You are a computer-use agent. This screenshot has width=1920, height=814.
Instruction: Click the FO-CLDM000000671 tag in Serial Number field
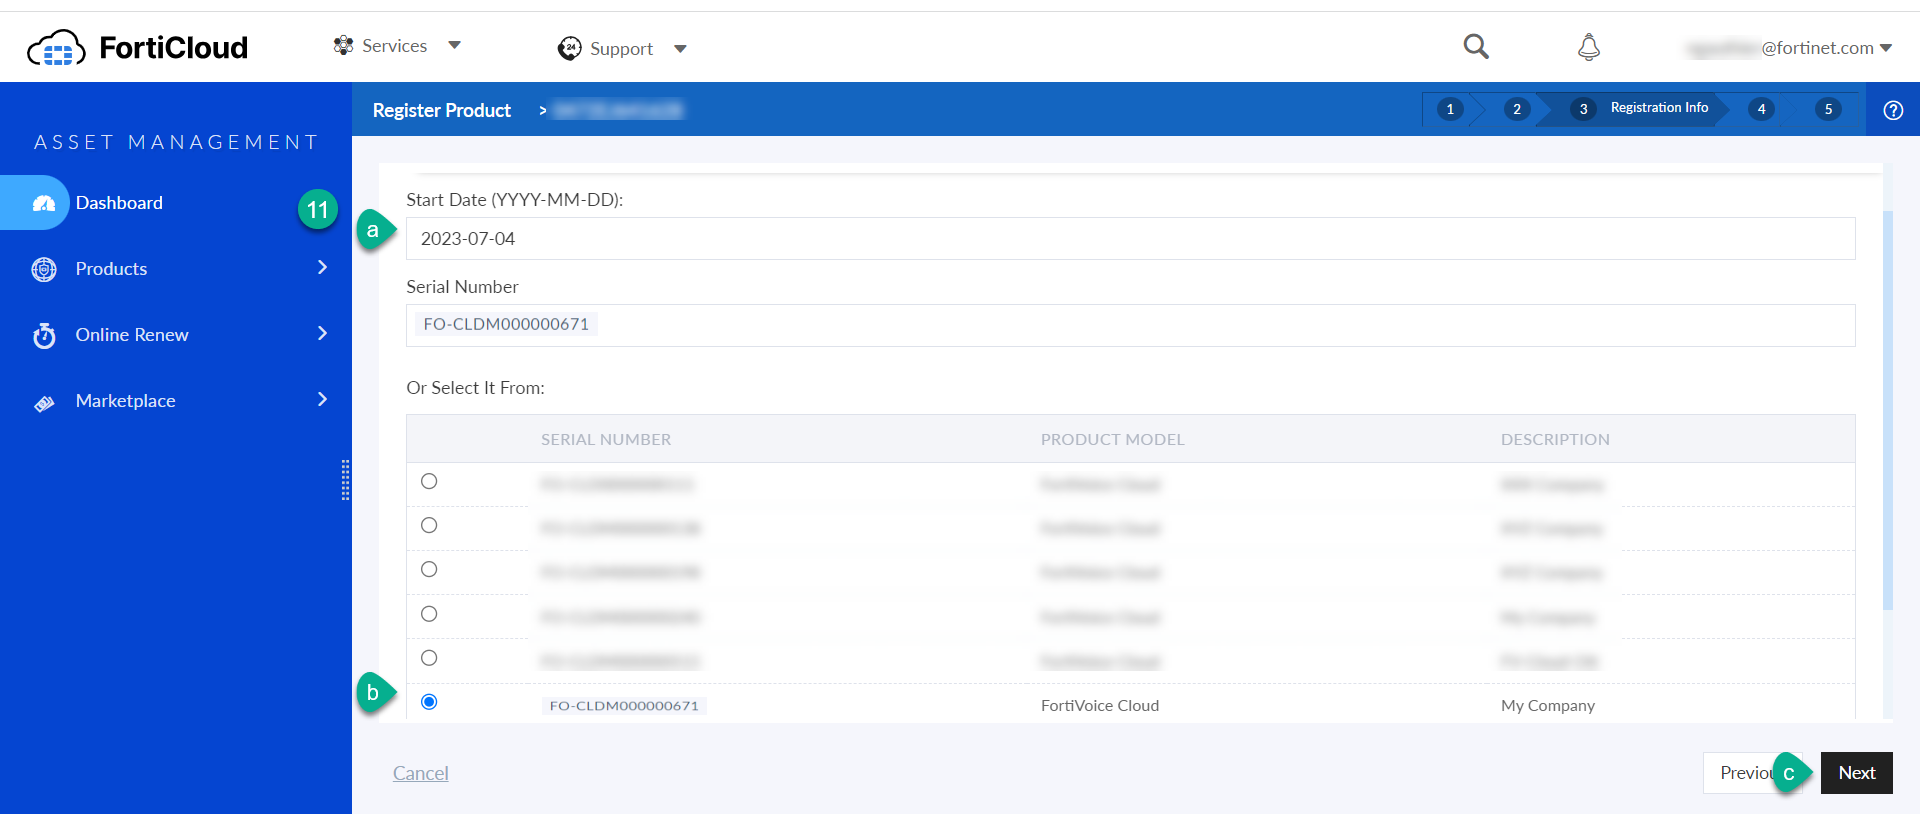(506, 324)
